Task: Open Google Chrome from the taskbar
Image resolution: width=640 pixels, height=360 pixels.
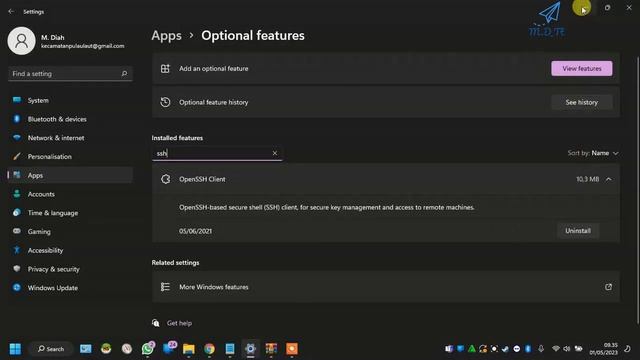Action: tap(209, 349)
